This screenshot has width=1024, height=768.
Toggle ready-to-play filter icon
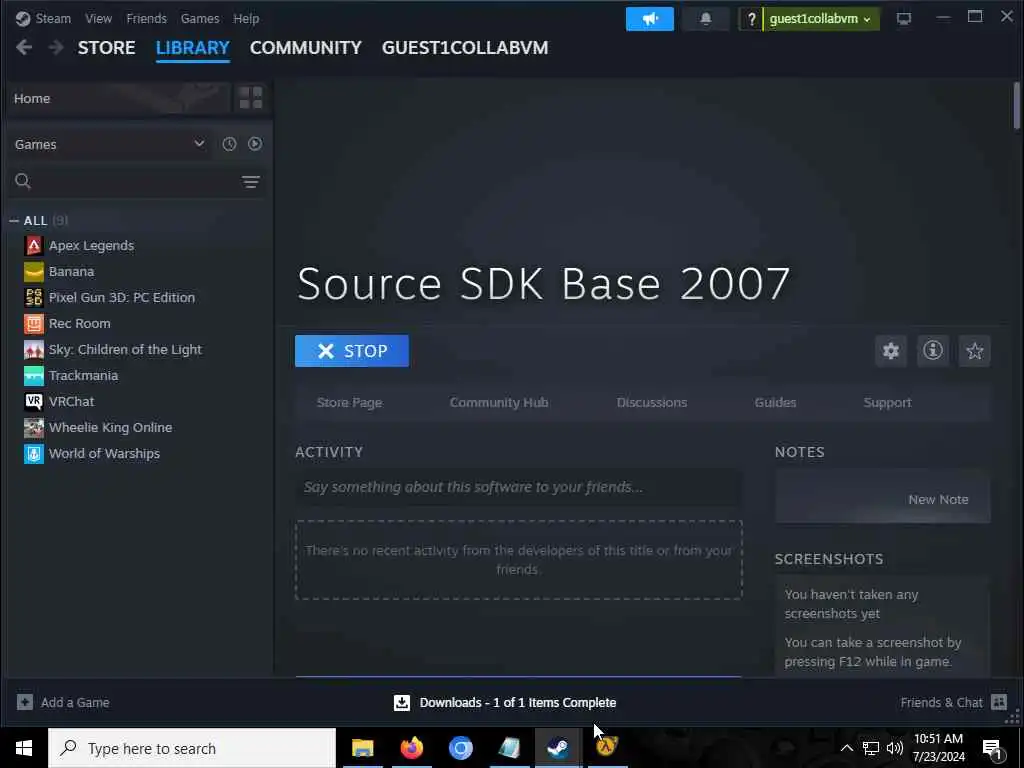[x=255, y=144]
